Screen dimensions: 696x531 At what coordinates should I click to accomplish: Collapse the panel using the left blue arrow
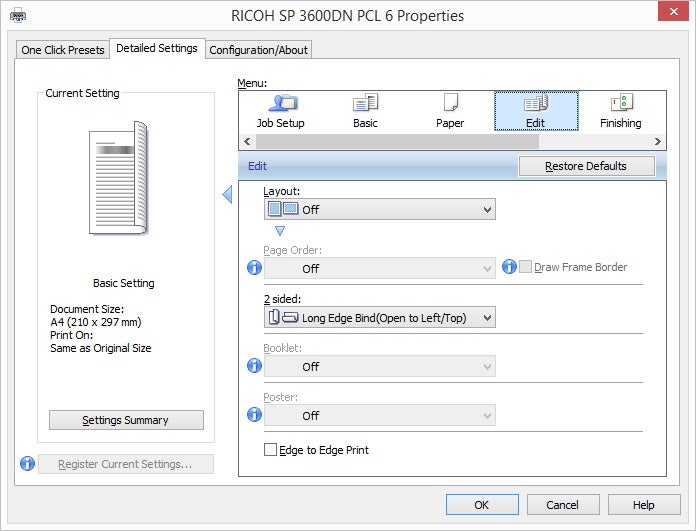227,195
